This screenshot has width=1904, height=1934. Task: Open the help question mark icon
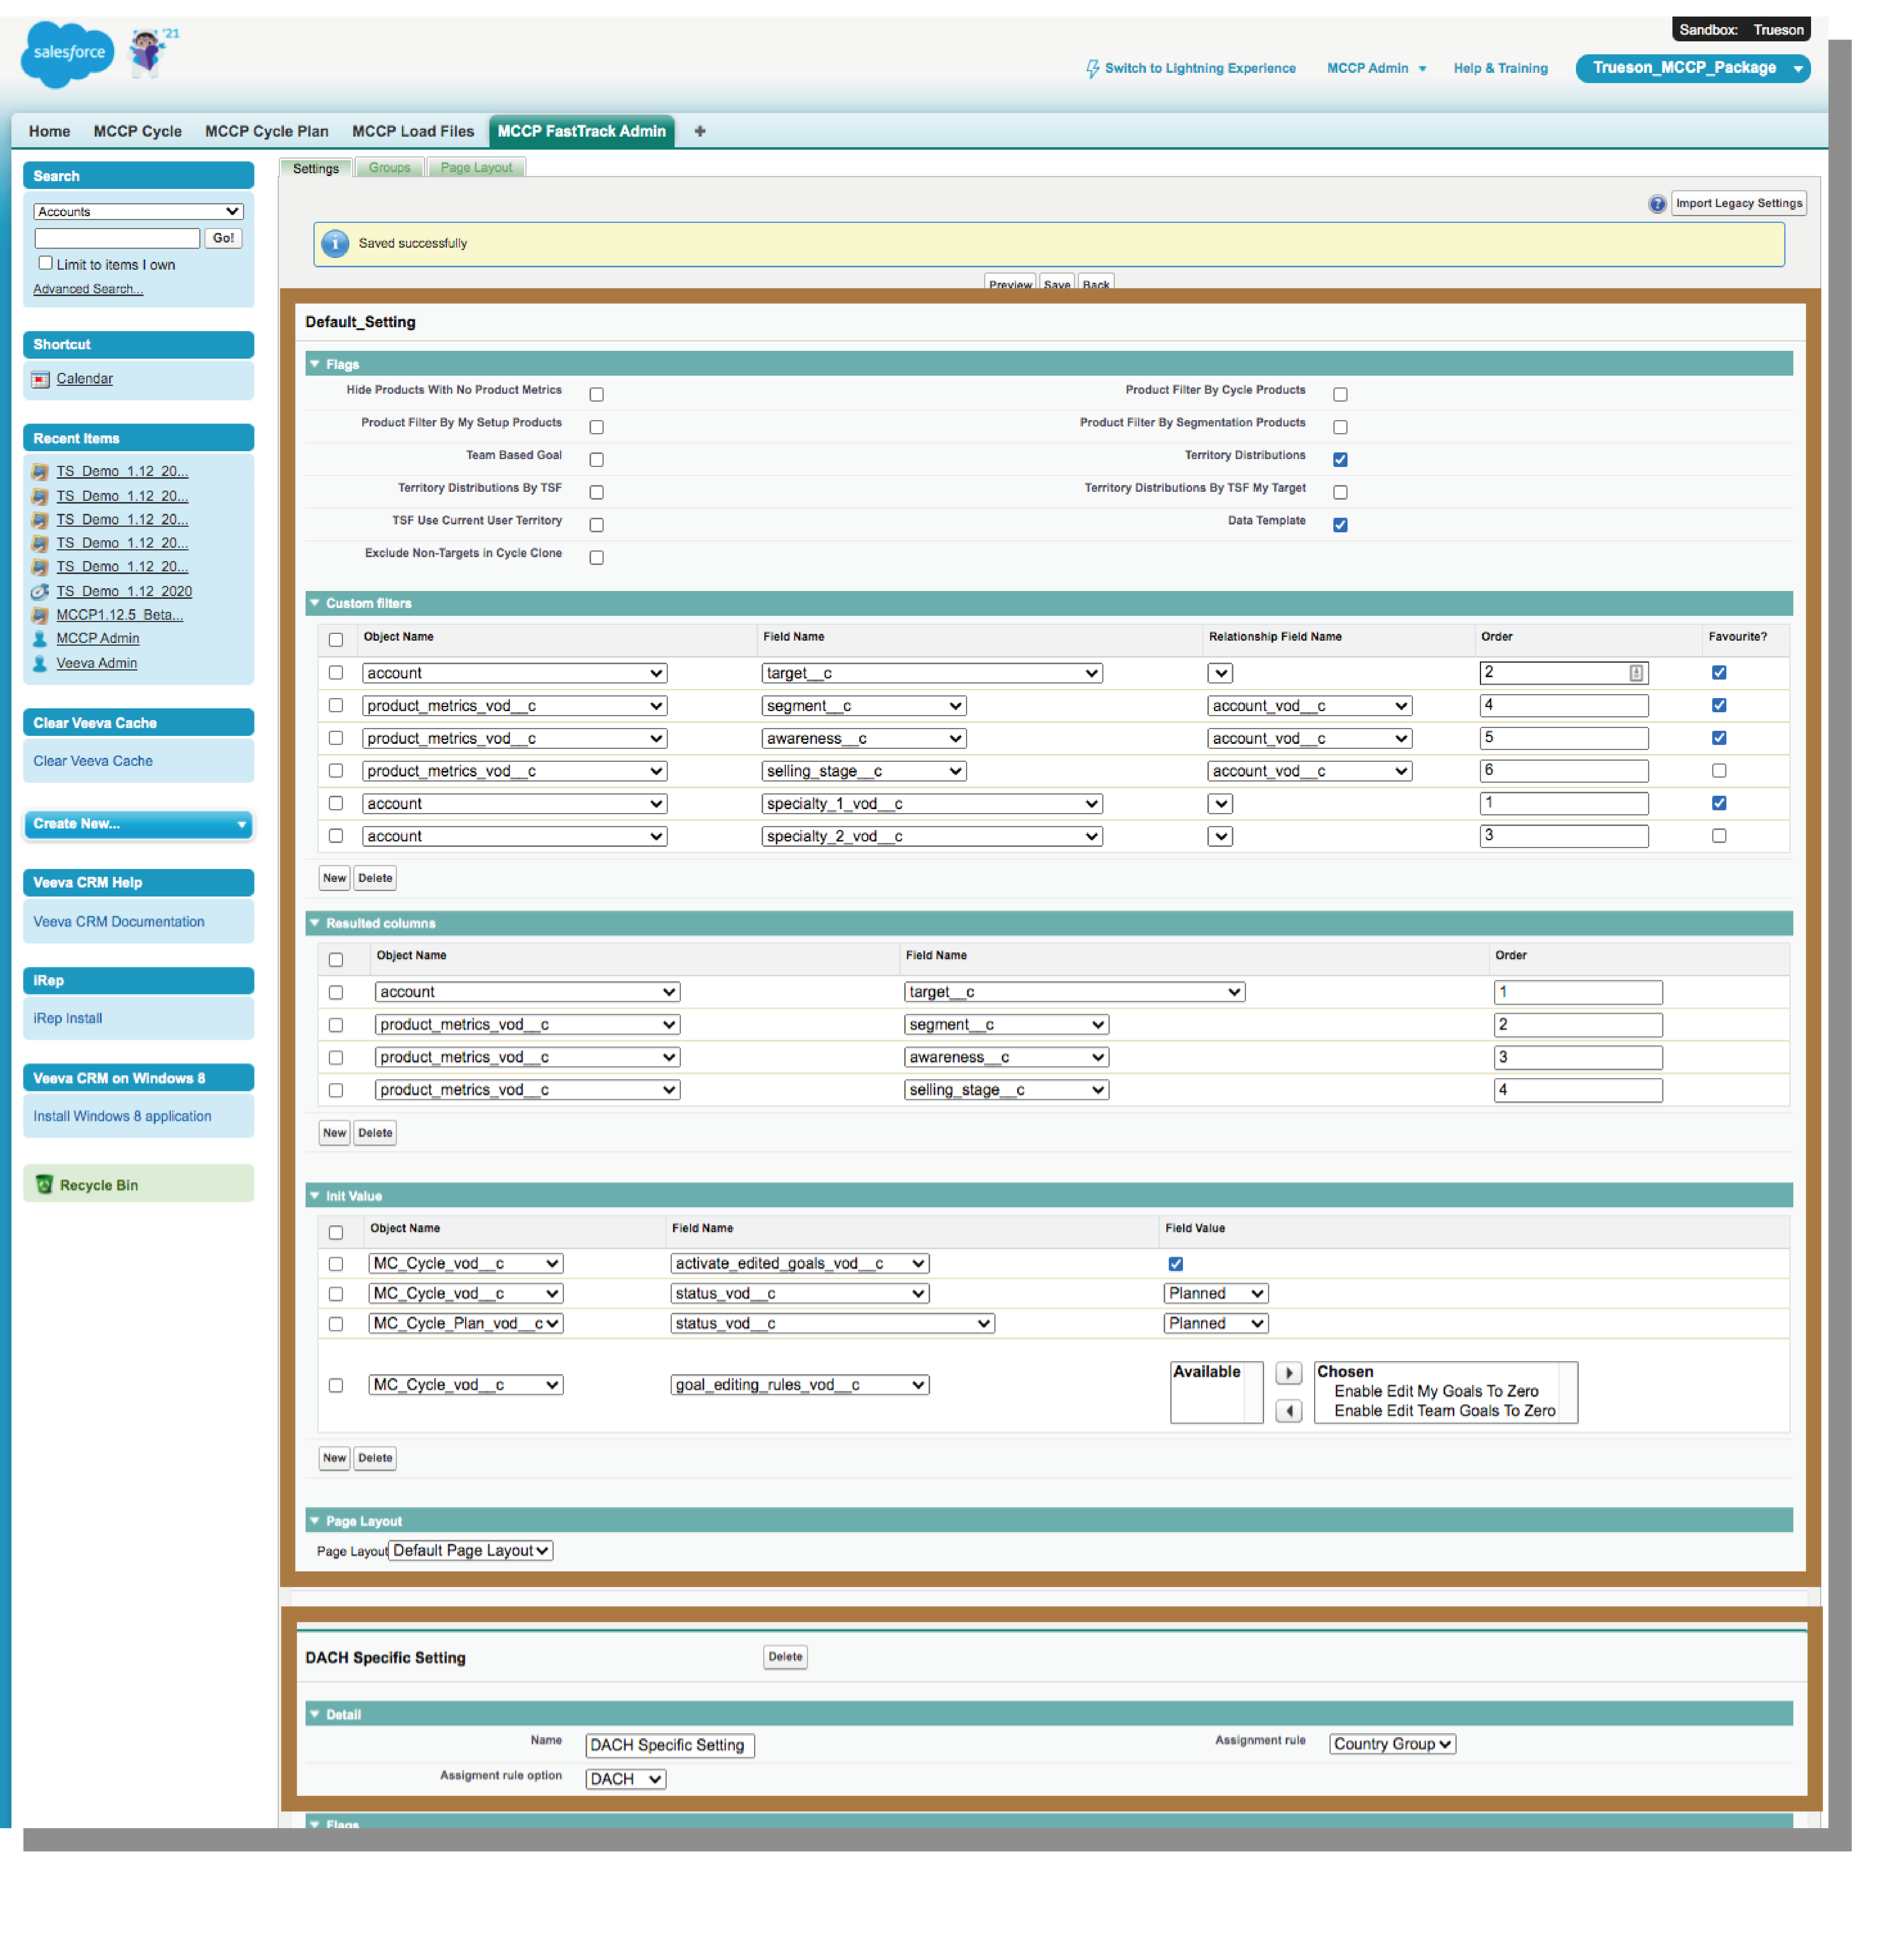[x=1657, y=204]
